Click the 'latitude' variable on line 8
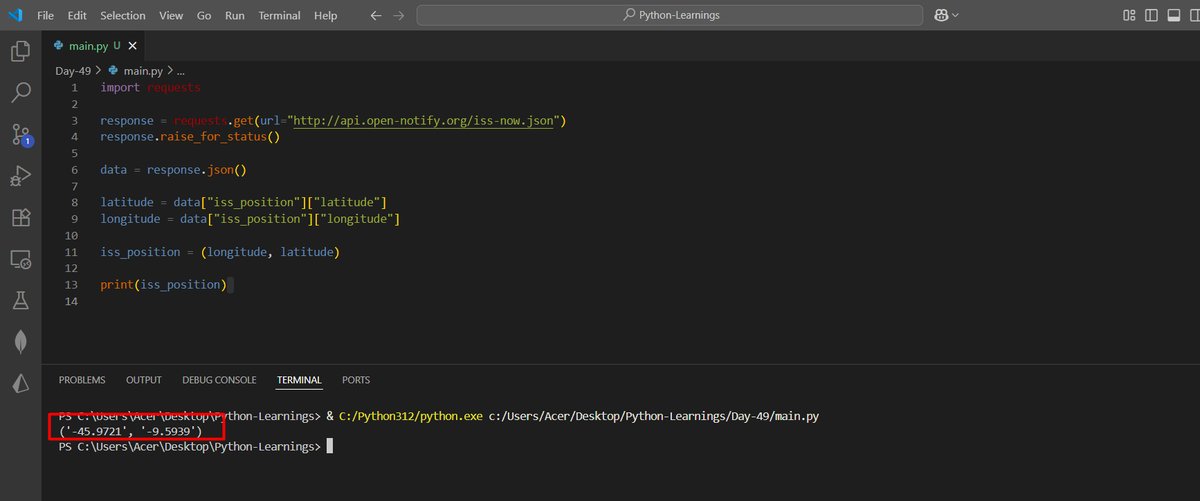The height and width of the screenshot is (501, 1200). [127, 202]
